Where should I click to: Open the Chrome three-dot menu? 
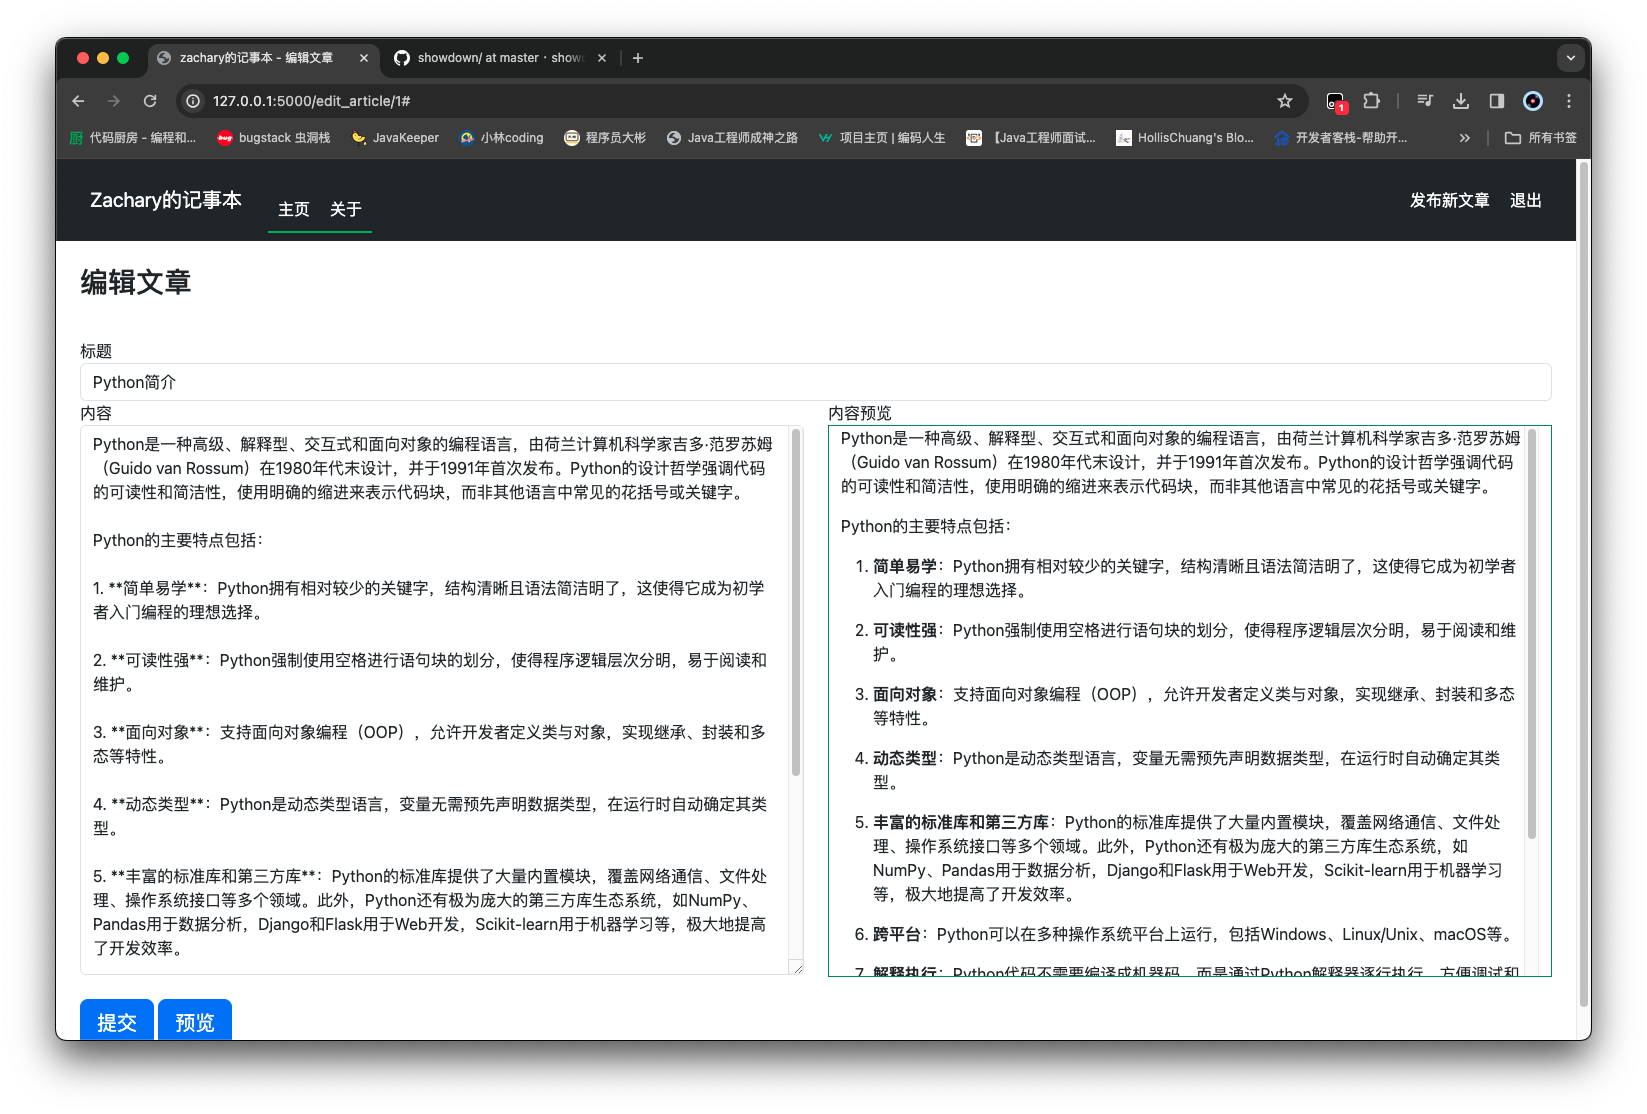(1569, 101)
